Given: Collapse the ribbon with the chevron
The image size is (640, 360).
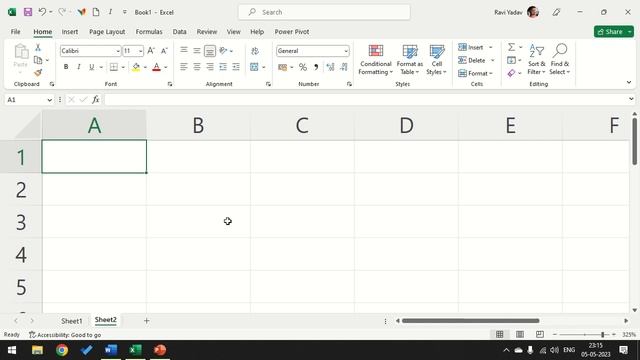Looking at the screenshot, I should pyautogui.click(x=629, y=82).
